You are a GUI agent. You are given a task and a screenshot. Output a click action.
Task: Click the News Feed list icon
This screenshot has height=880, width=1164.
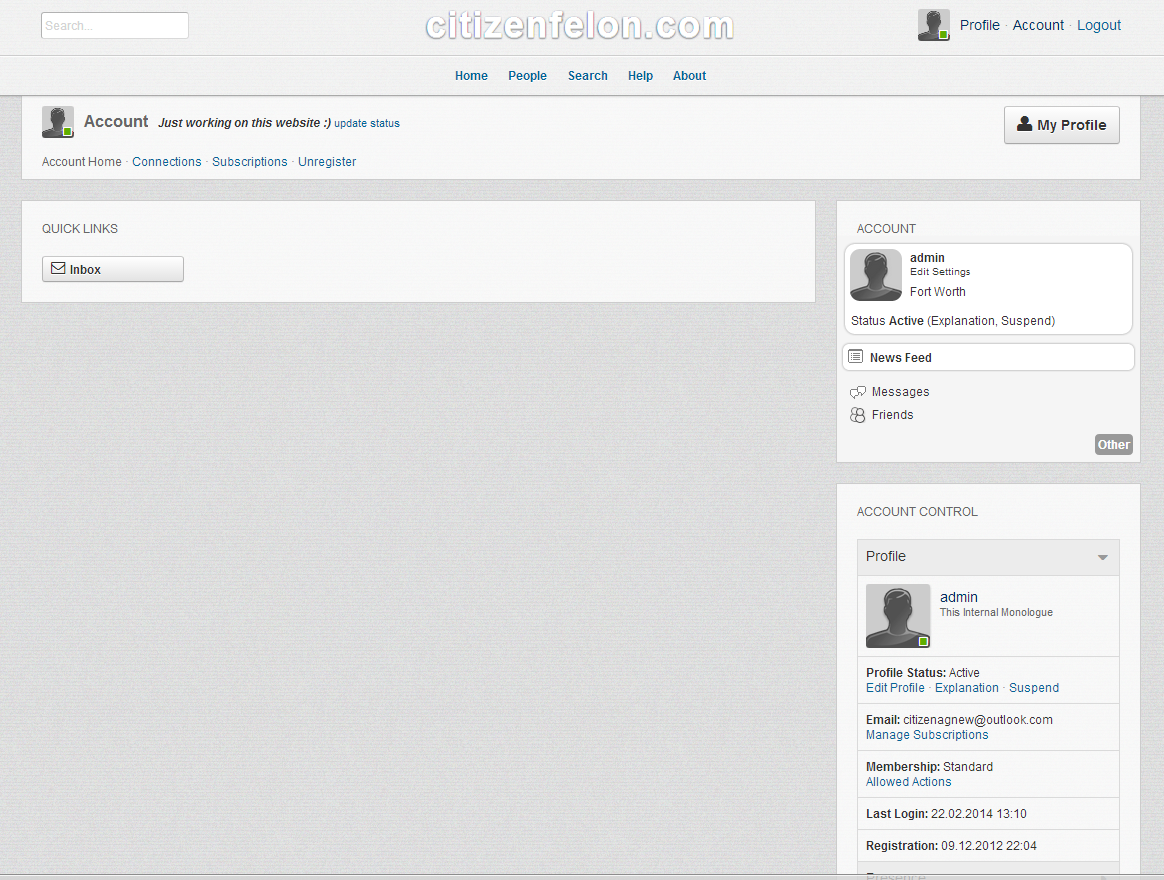tap(855, 357)
